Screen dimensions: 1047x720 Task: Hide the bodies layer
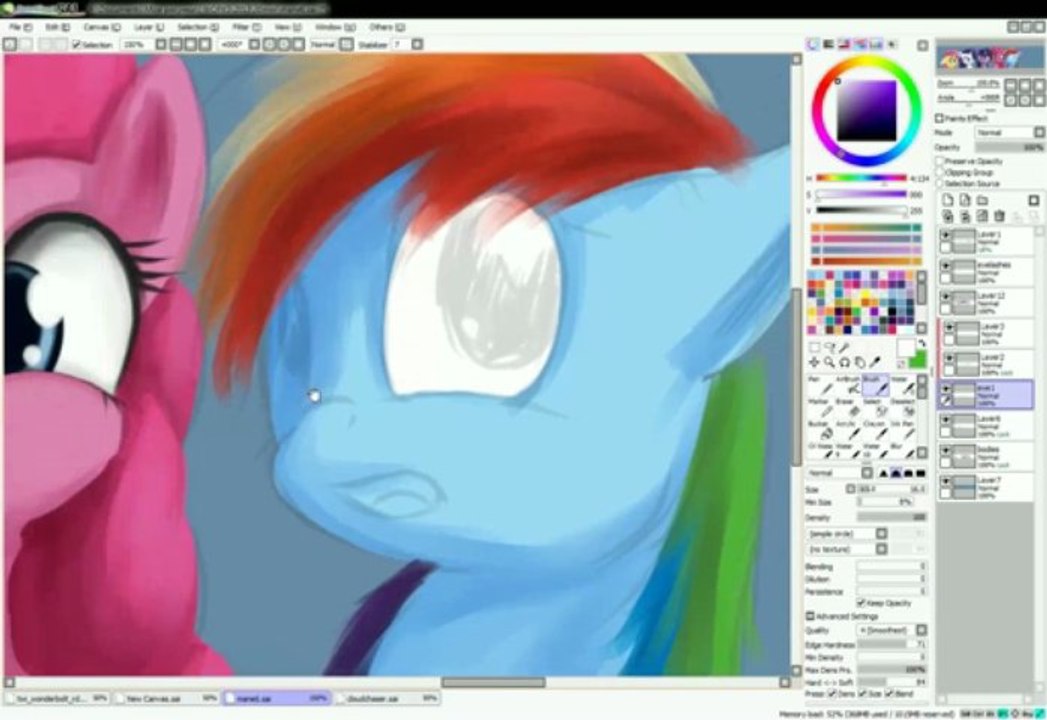coord(946,451)
